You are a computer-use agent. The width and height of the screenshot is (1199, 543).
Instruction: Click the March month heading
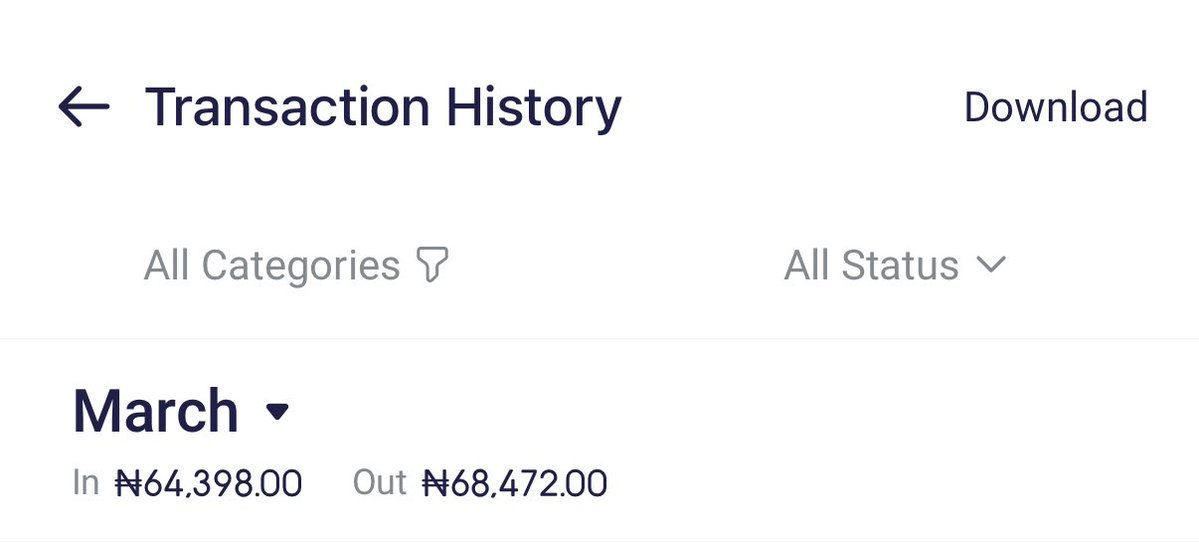coord(156,411)
